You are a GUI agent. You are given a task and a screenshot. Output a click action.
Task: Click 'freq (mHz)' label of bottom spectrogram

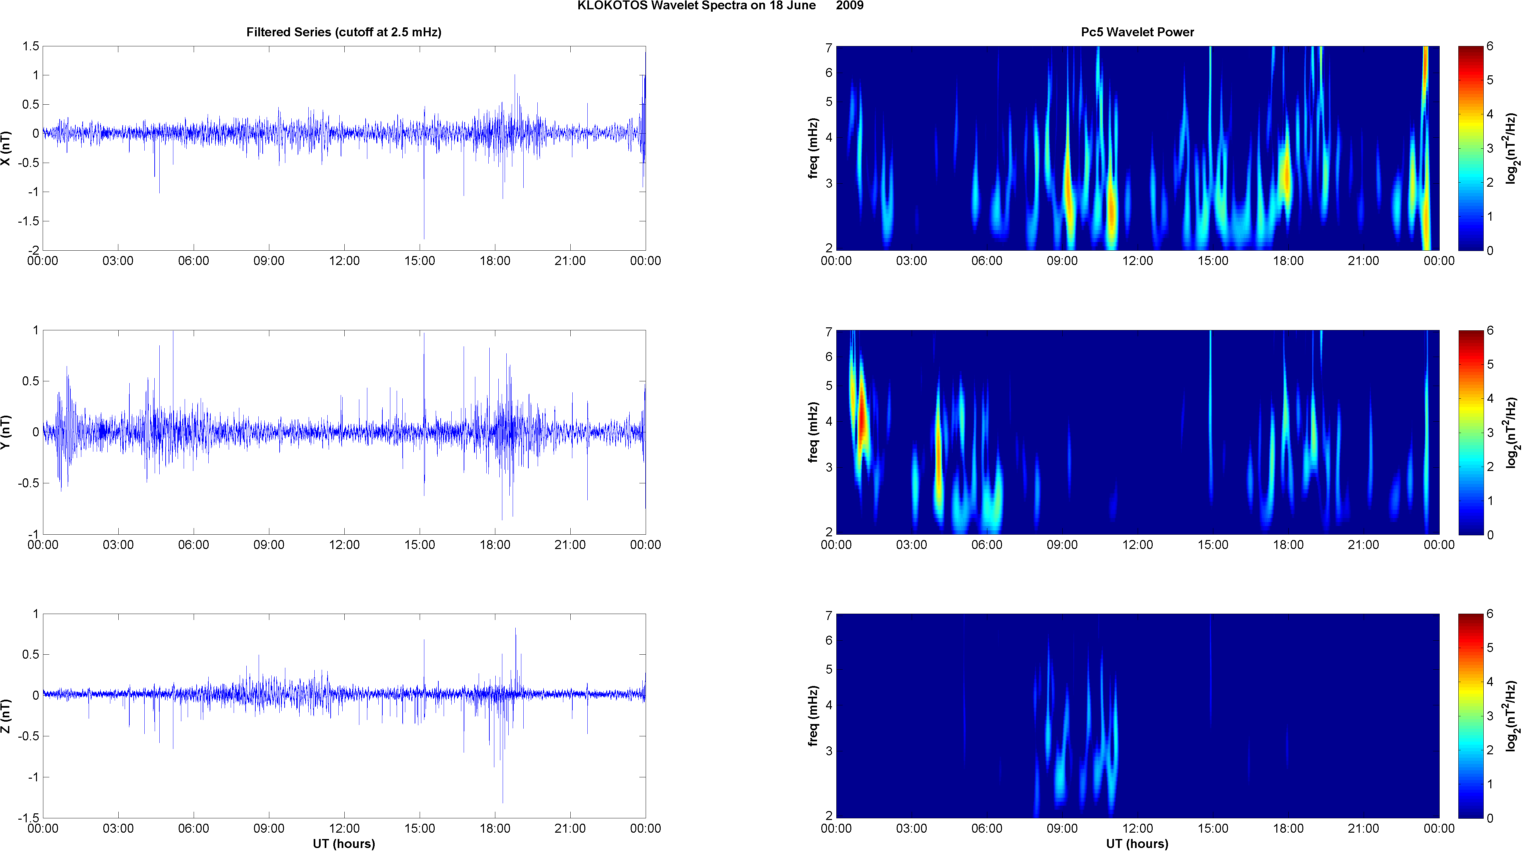(815, 716)
